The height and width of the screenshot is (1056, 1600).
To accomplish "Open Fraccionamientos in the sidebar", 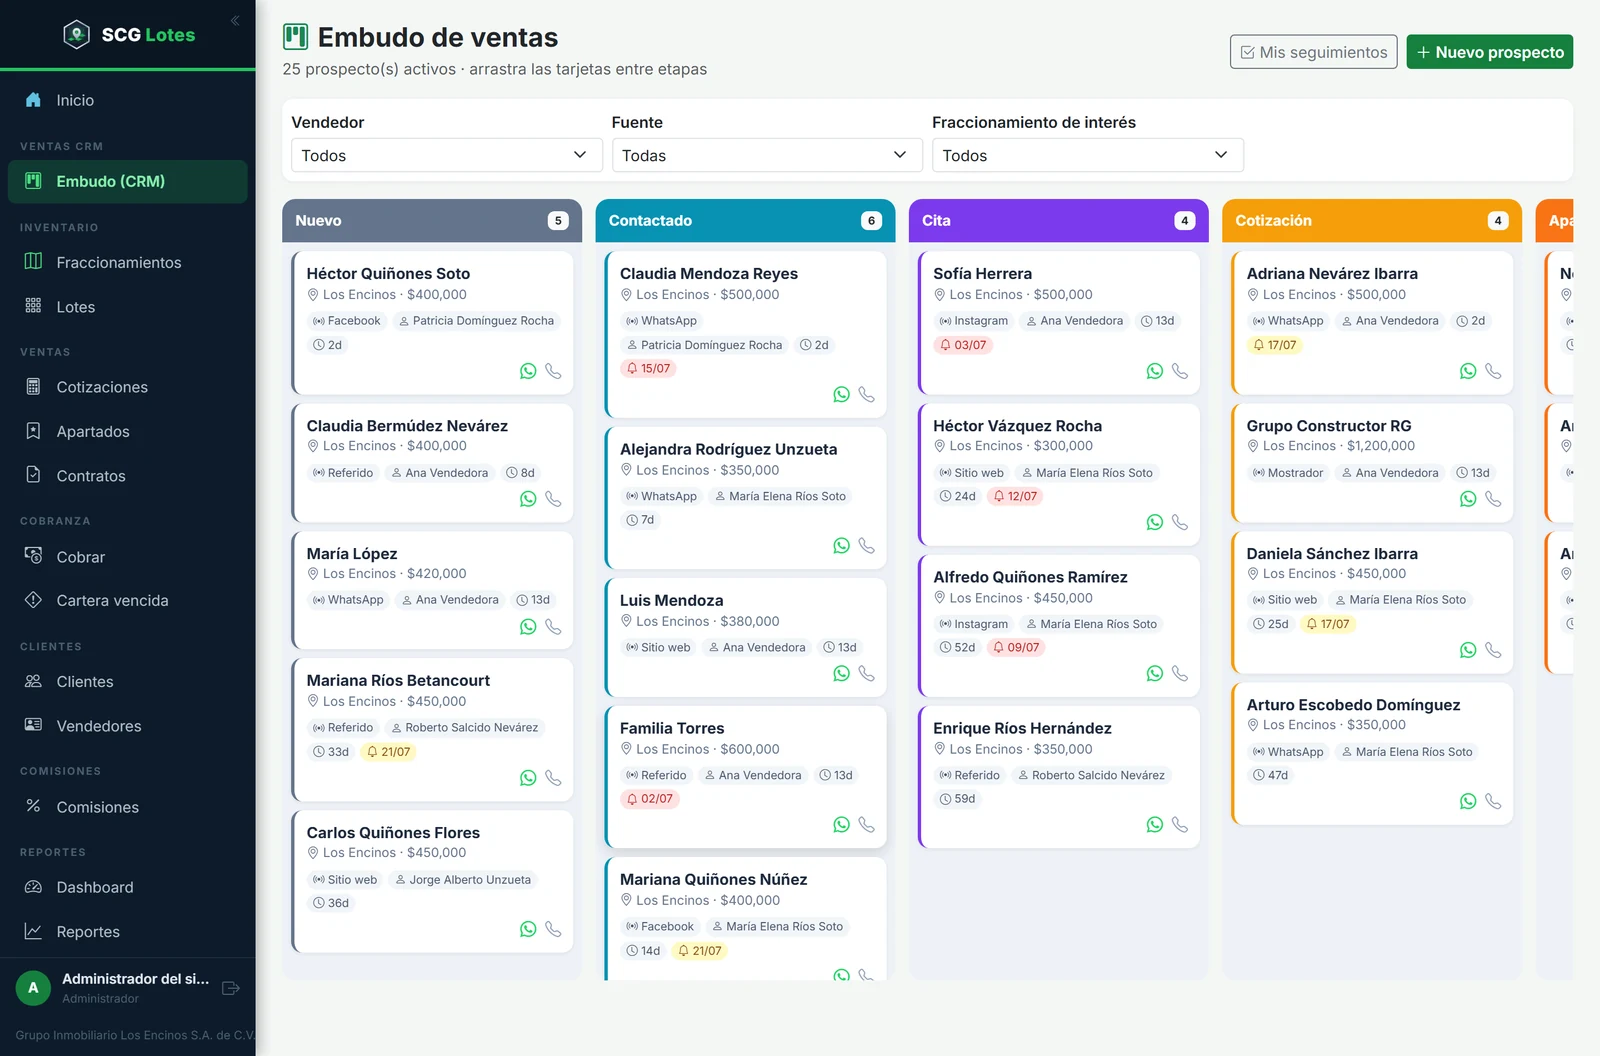I will 127,262.
